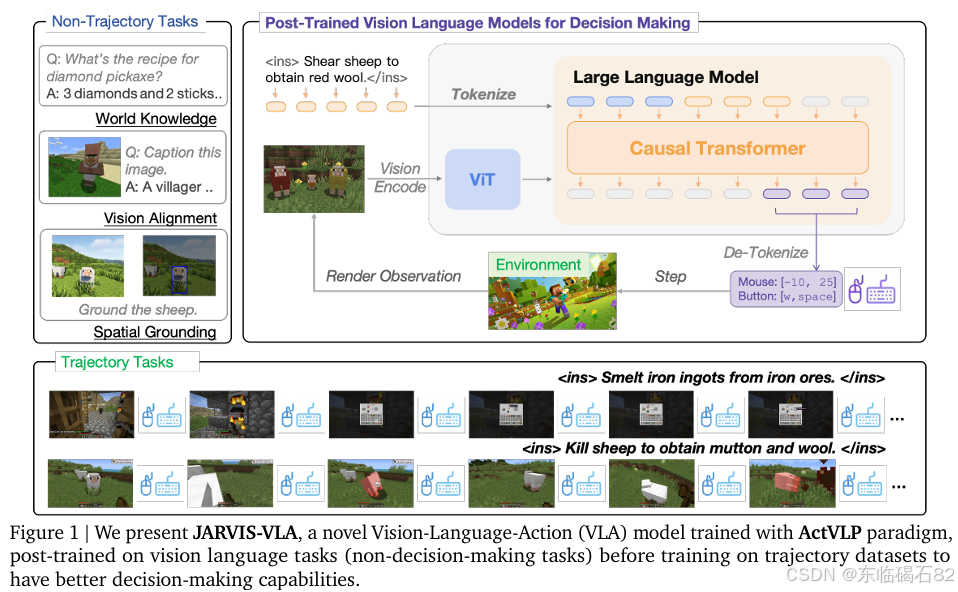Open the first frame of the Kill sheep trajectory
The width and height of the screenshot is (958, 592).
(90, 483)
